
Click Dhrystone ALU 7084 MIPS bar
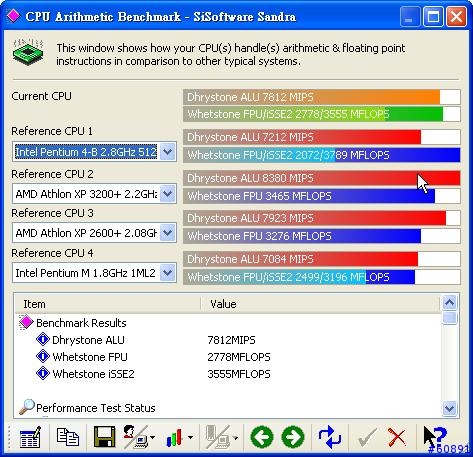pyautogui.click(x=322, y=259)
